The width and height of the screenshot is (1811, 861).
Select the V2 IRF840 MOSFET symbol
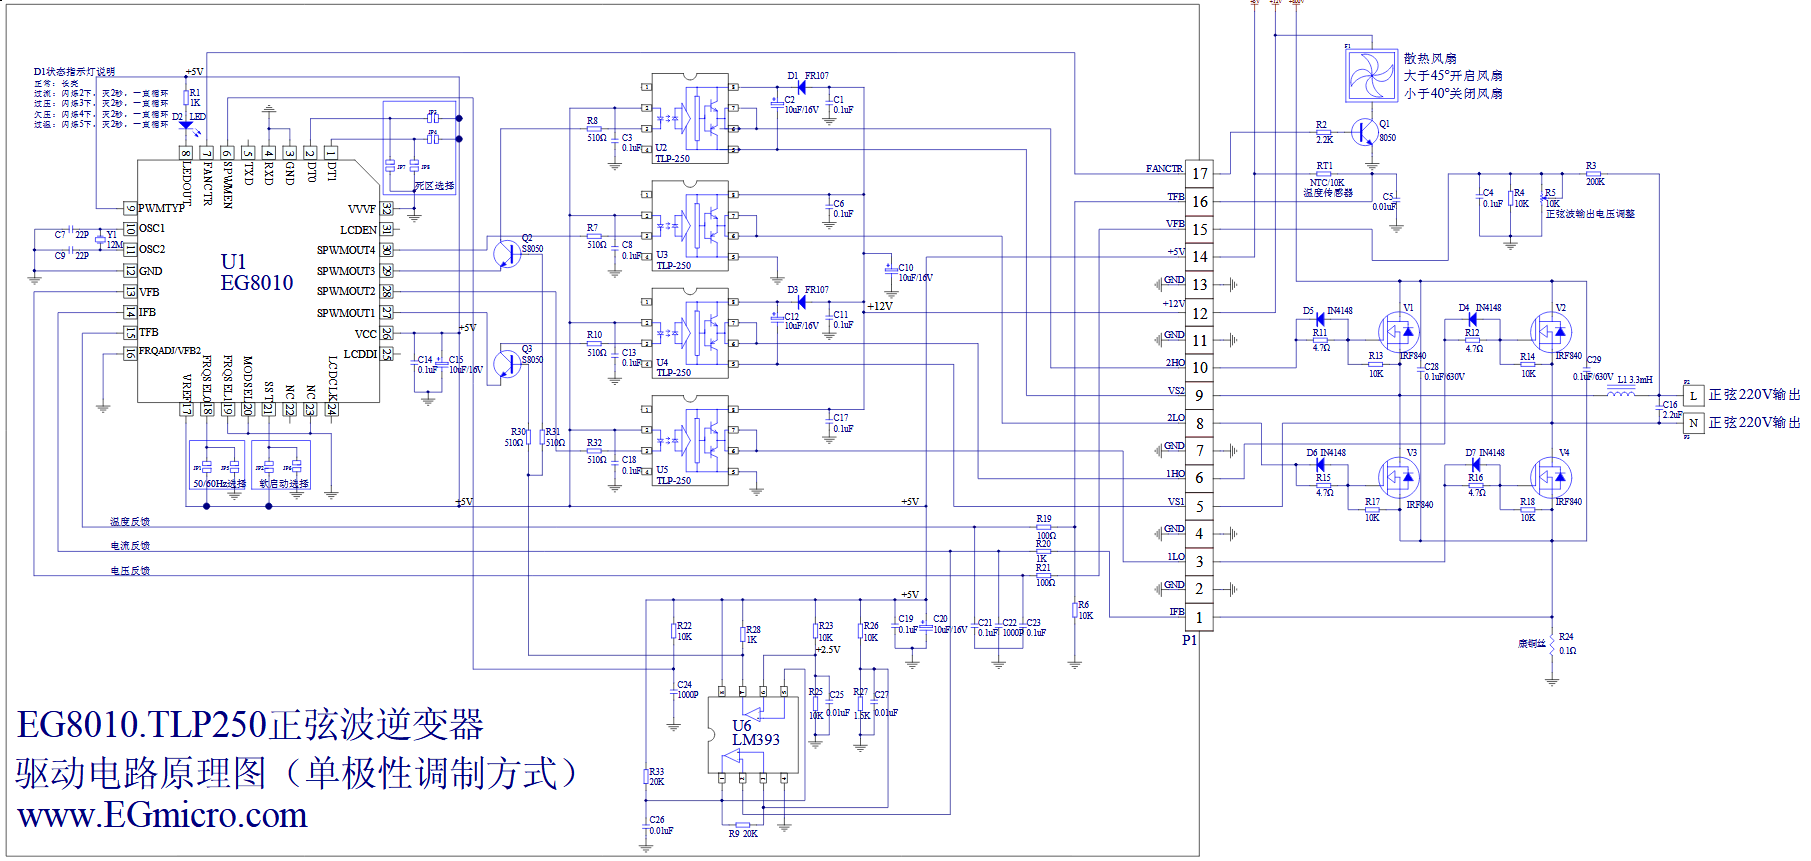tap(1550, 331)
